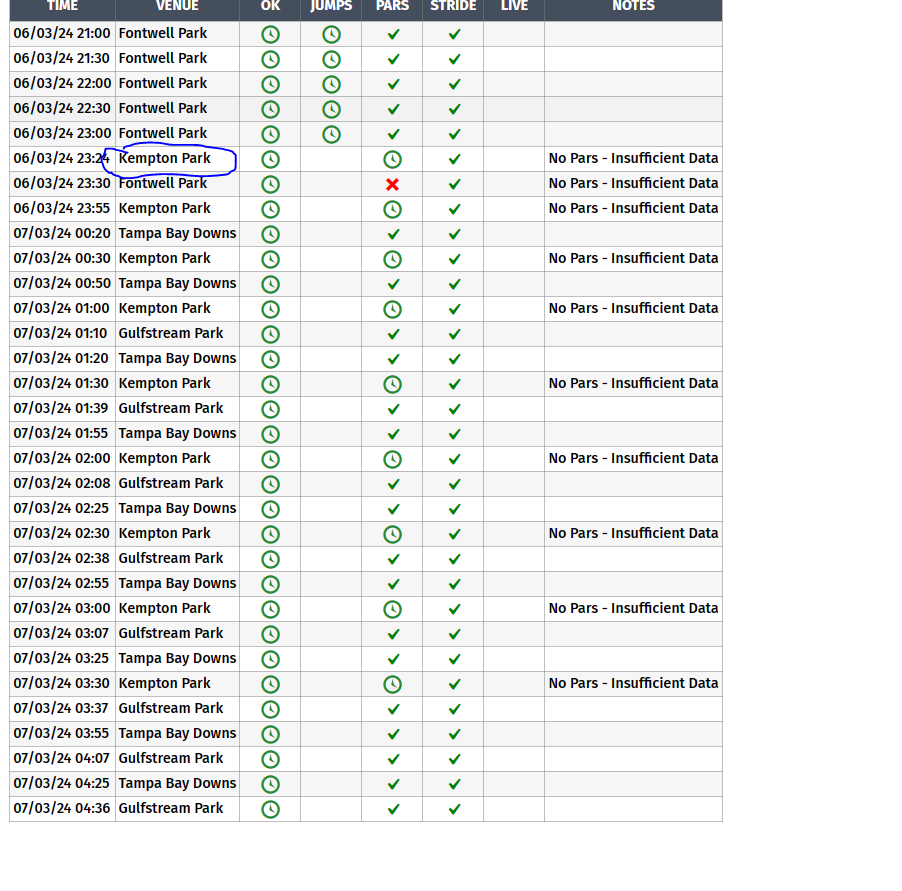The height and width of the screenshot is (891, 902).
Task: Sort by the TIME column header
Action: click(62, 6)
